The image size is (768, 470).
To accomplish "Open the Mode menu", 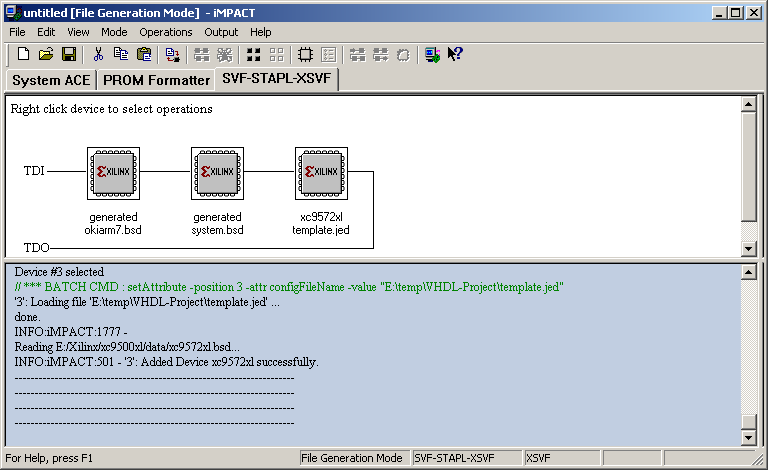I will coord(114,32).
